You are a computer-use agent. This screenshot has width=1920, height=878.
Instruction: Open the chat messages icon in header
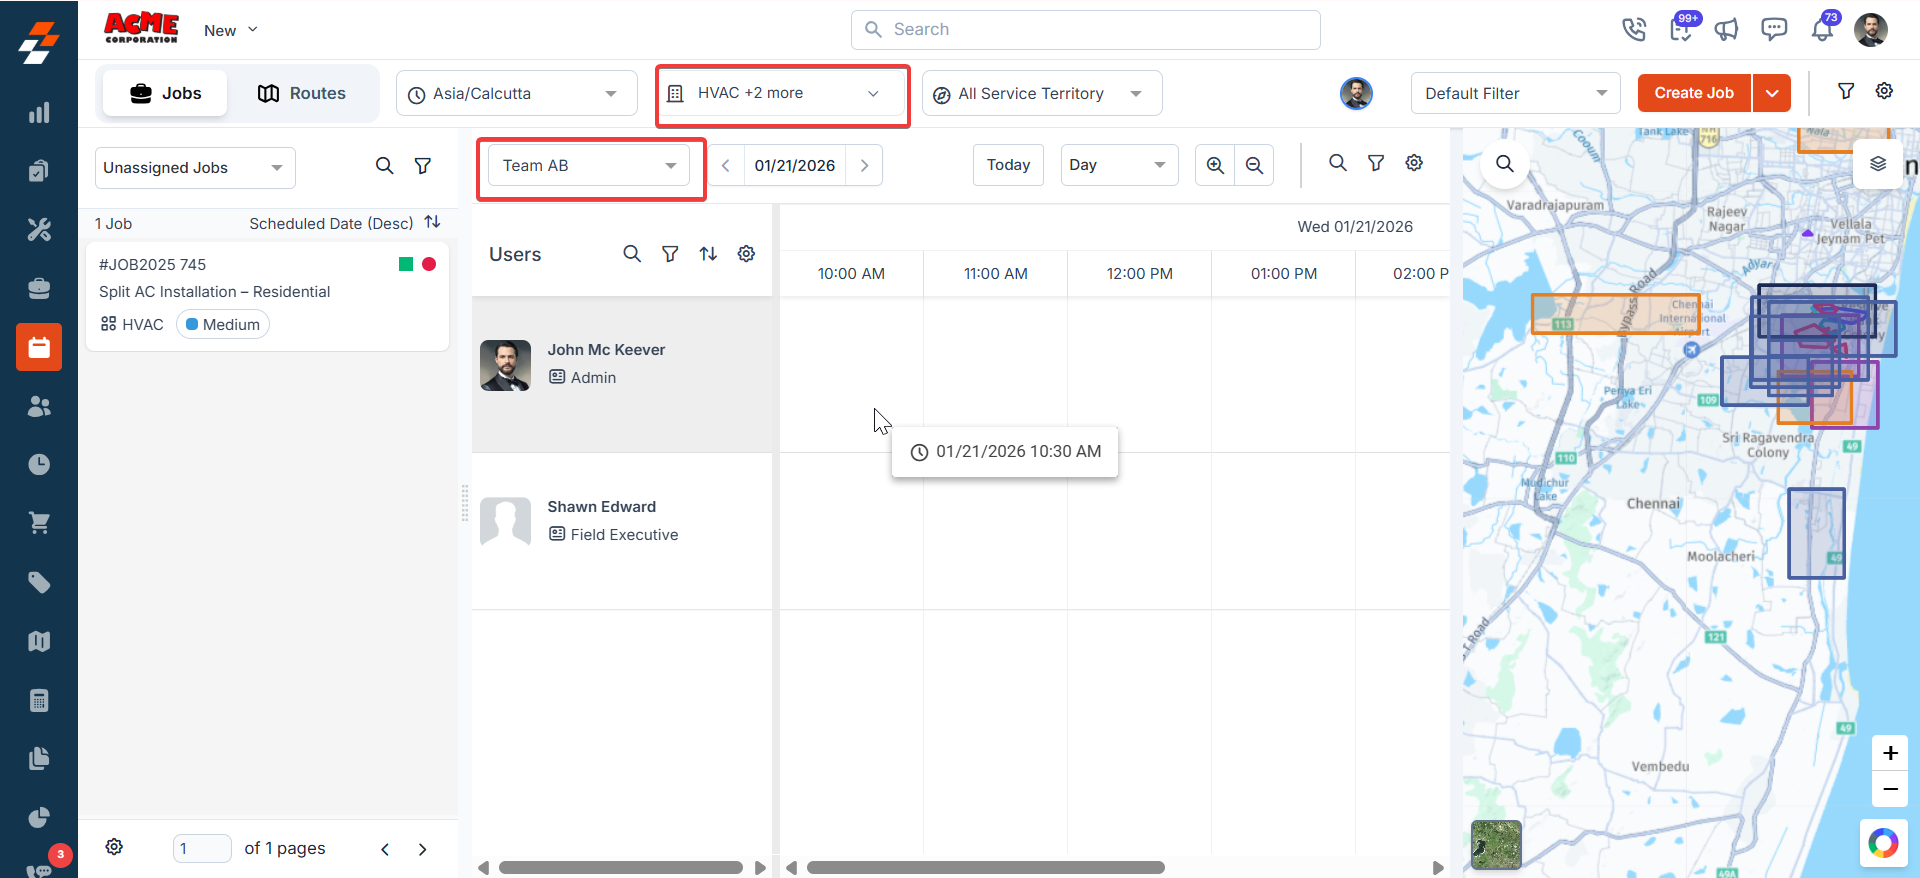coord(1774,30)
